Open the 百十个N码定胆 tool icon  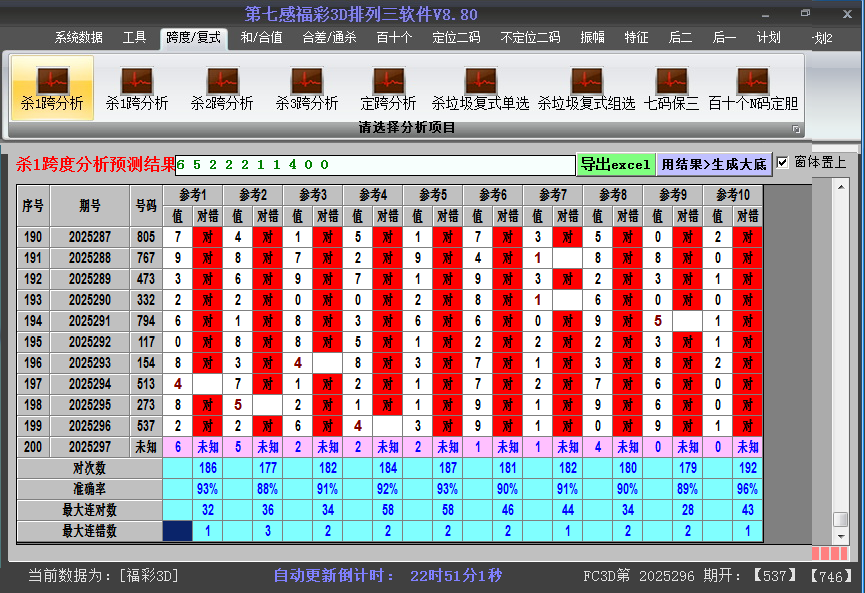coord(752,88)
